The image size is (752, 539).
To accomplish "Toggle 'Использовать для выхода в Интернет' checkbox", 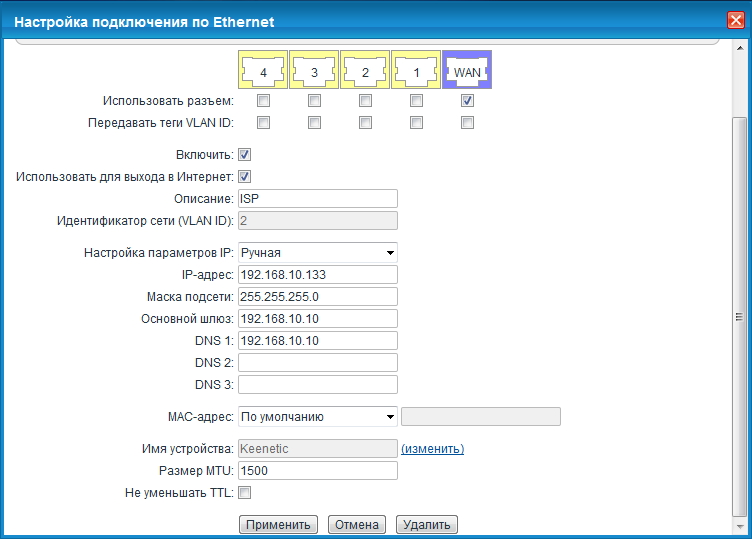I will pos(244,177).
